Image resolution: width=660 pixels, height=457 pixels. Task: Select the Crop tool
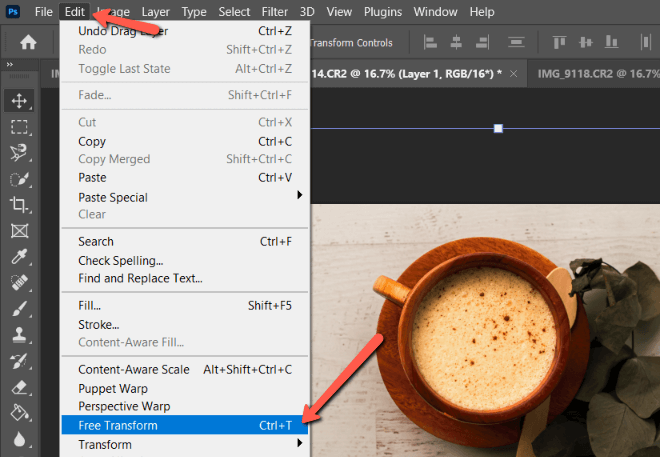click(18, 205)
